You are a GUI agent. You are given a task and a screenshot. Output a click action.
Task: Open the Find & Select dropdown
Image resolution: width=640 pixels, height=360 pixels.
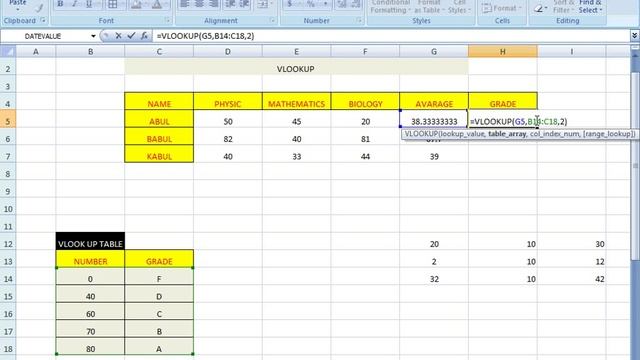click(590, 7)
